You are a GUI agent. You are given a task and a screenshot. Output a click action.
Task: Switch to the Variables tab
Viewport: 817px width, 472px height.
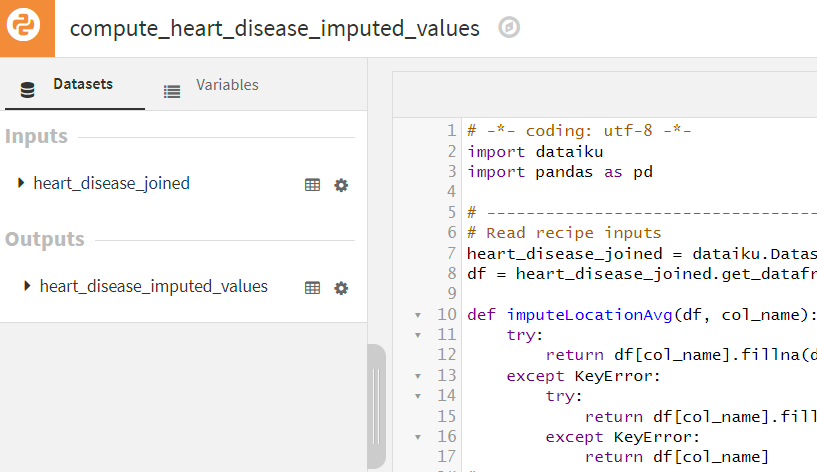click(211, 85)
